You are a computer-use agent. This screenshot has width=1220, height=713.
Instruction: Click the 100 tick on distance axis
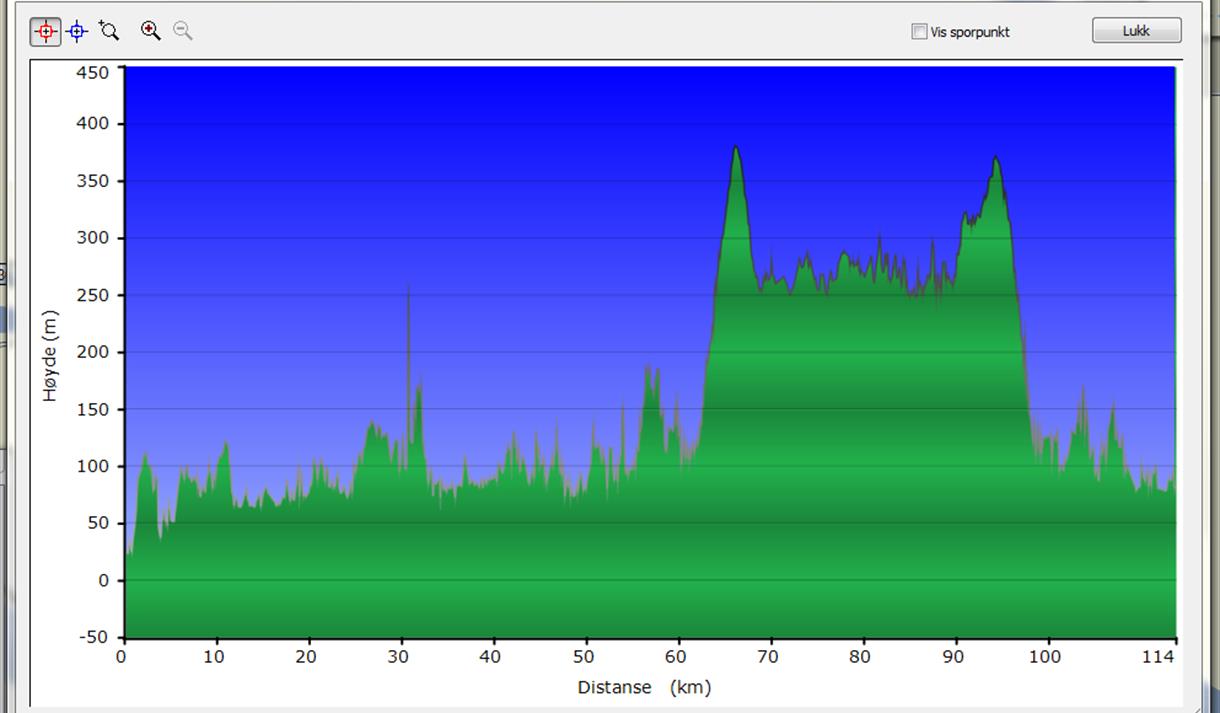[x=1045, y=657]
